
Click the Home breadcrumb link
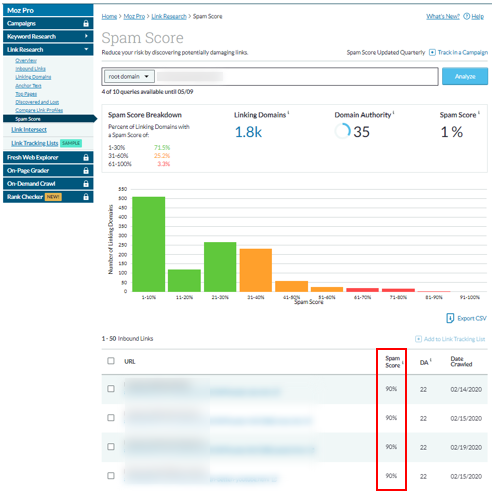tap(109, 16)
